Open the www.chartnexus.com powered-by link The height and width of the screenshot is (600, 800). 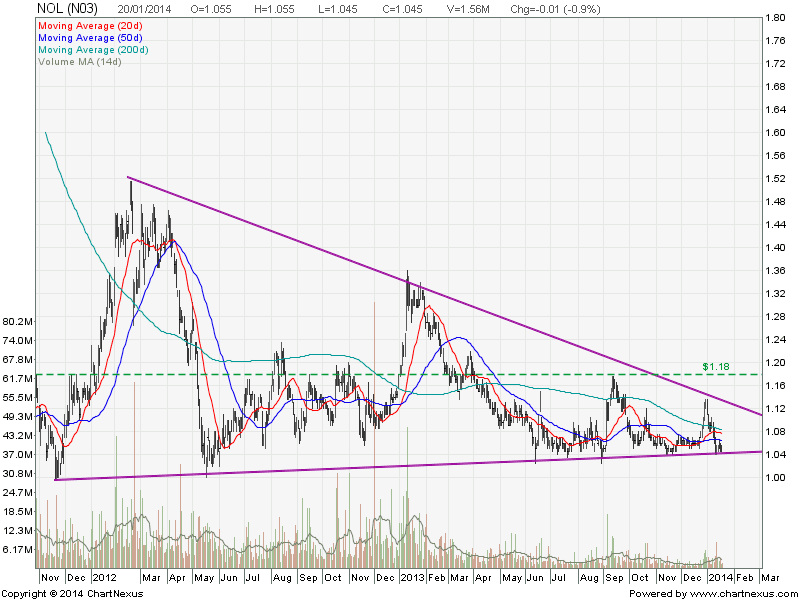(x=743, y=594)
